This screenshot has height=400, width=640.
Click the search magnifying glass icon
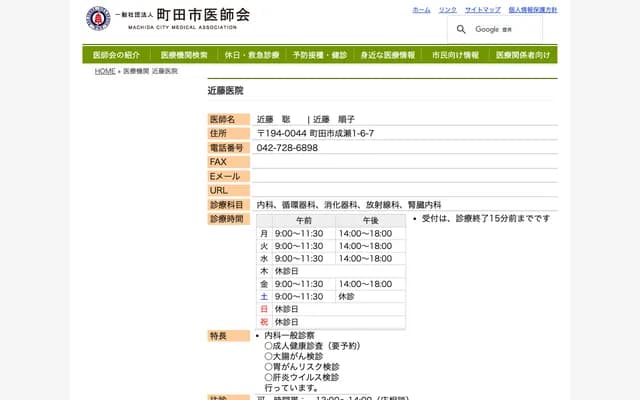[x=461, y=30]
